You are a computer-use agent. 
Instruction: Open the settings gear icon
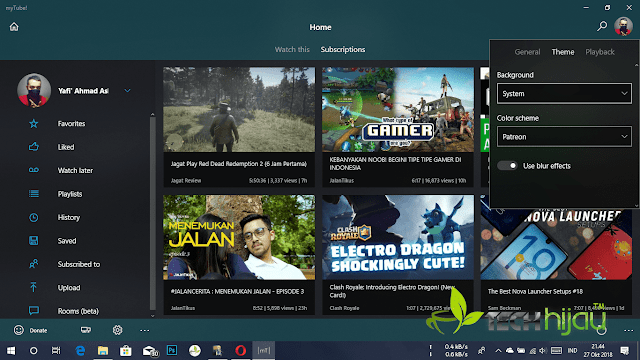tap(118, 330)
